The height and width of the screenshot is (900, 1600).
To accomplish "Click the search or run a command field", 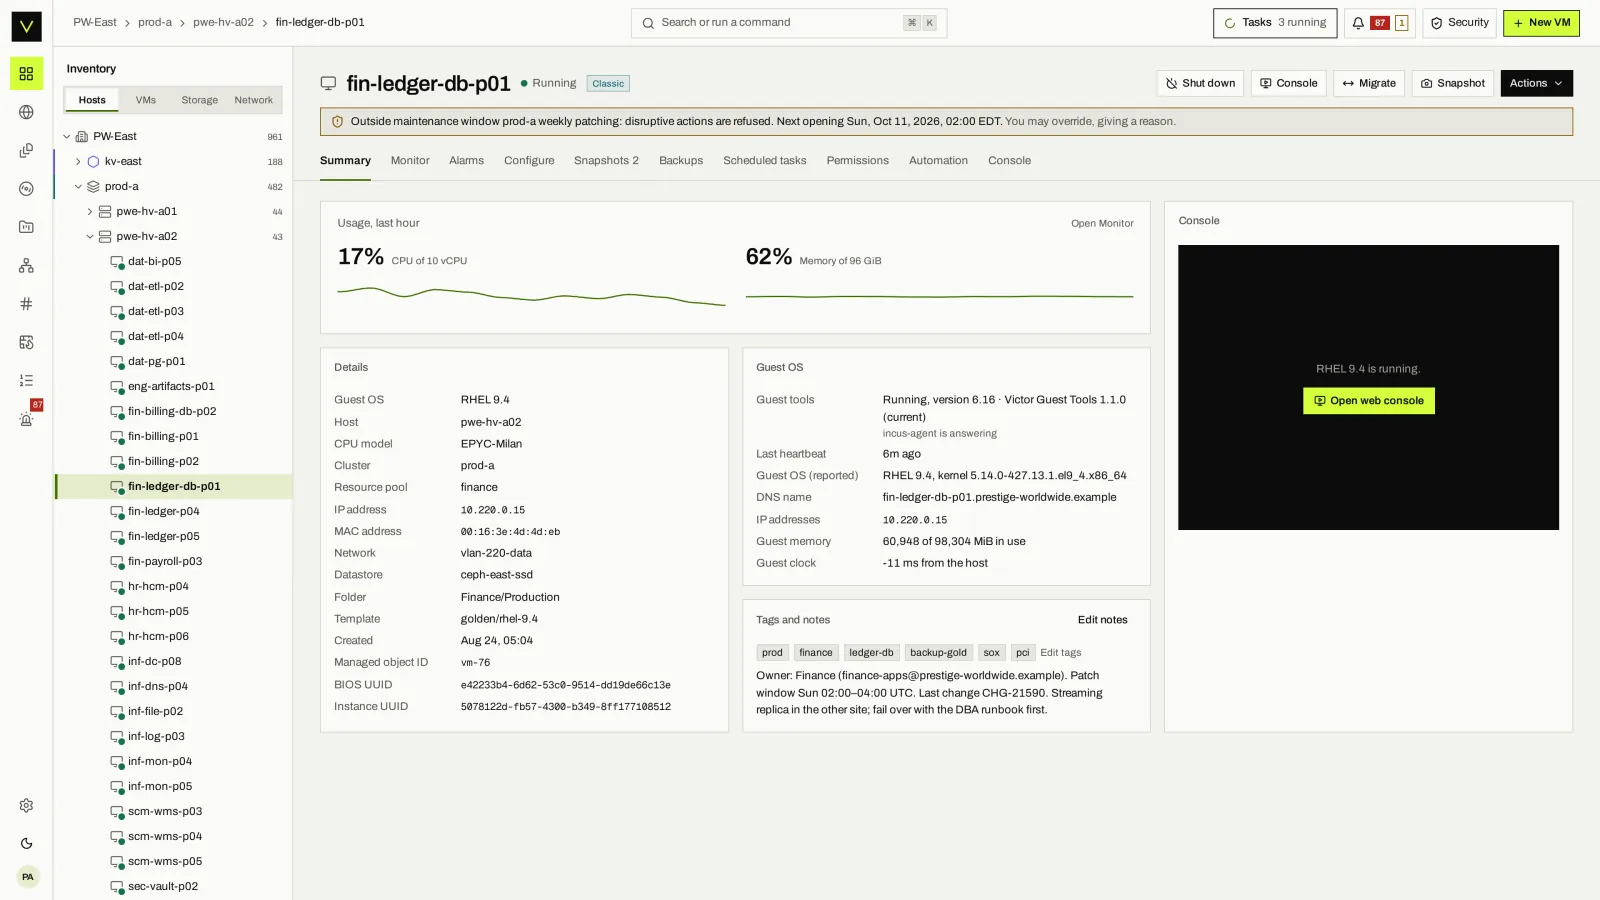I will (x=789, y=23).
